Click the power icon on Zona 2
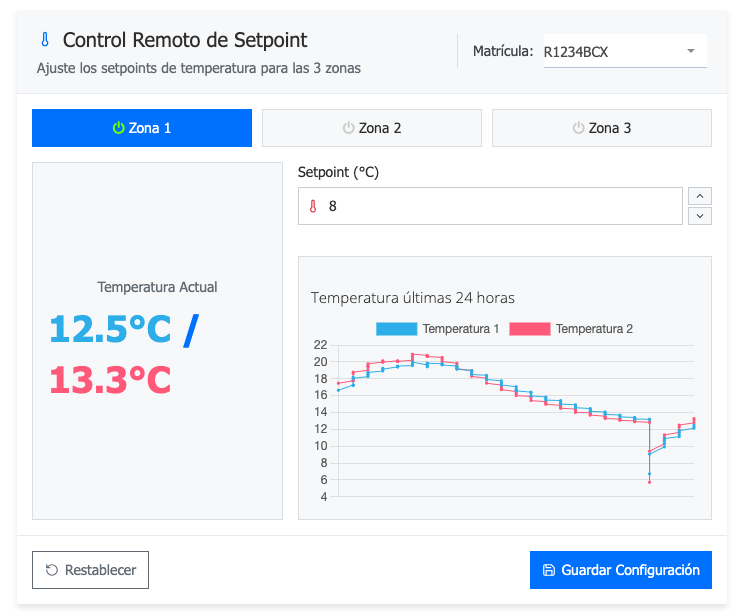The height and width of the screenshot is (616, 738). point(348,128)
